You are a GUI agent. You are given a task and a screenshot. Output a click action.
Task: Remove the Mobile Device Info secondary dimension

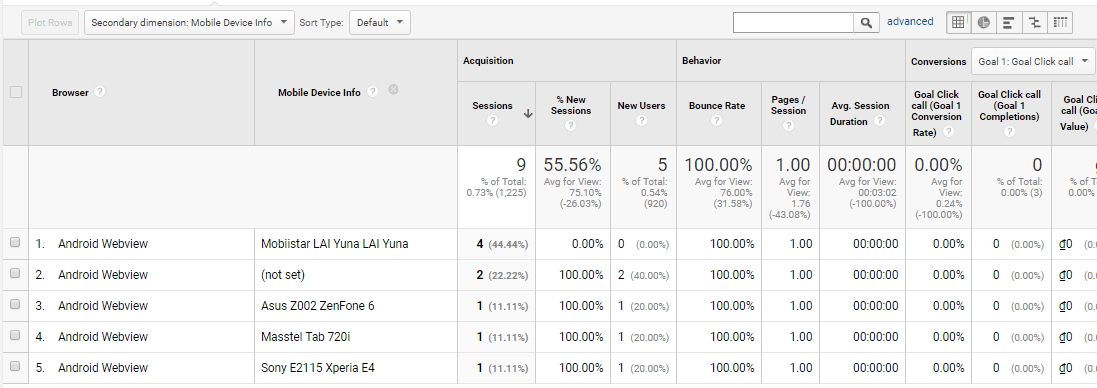(x=393, y=89)
